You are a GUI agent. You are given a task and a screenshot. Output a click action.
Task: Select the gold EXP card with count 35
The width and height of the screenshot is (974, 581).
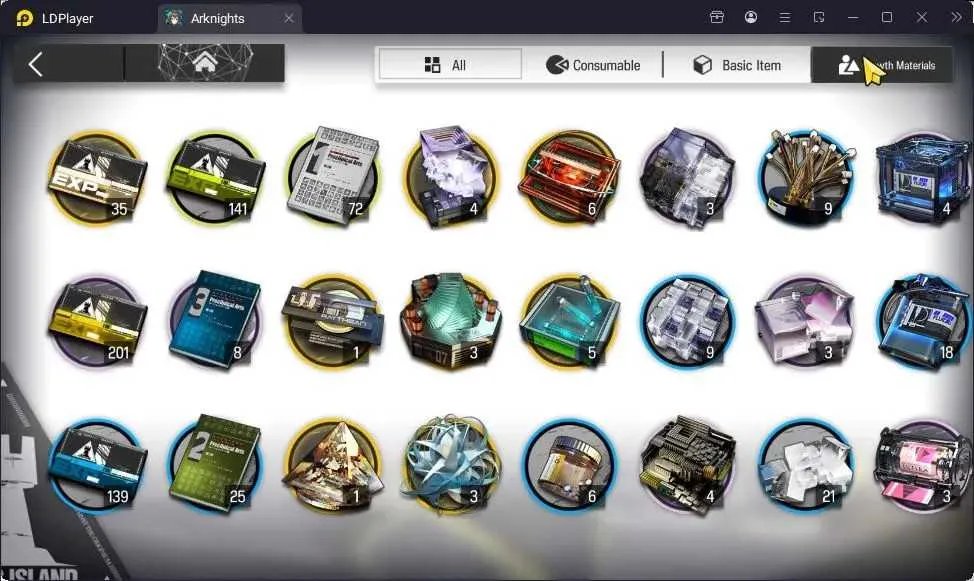pyautogui.click(x=97, y=176)
